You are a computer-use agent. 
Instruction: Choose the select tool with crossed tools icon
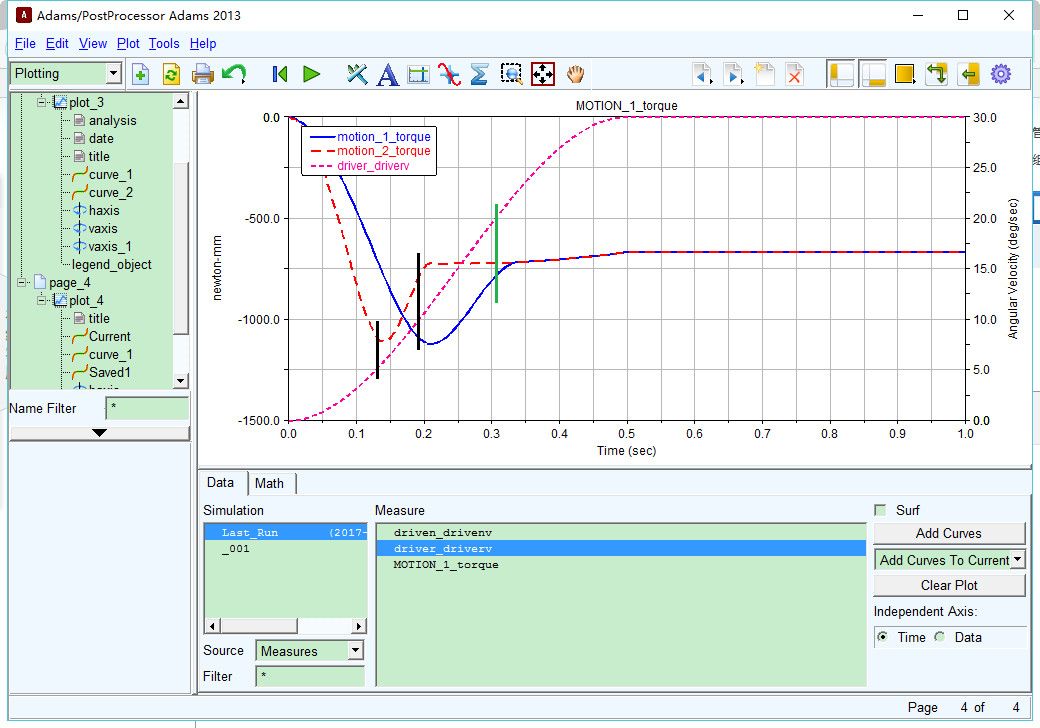[357, 74]
